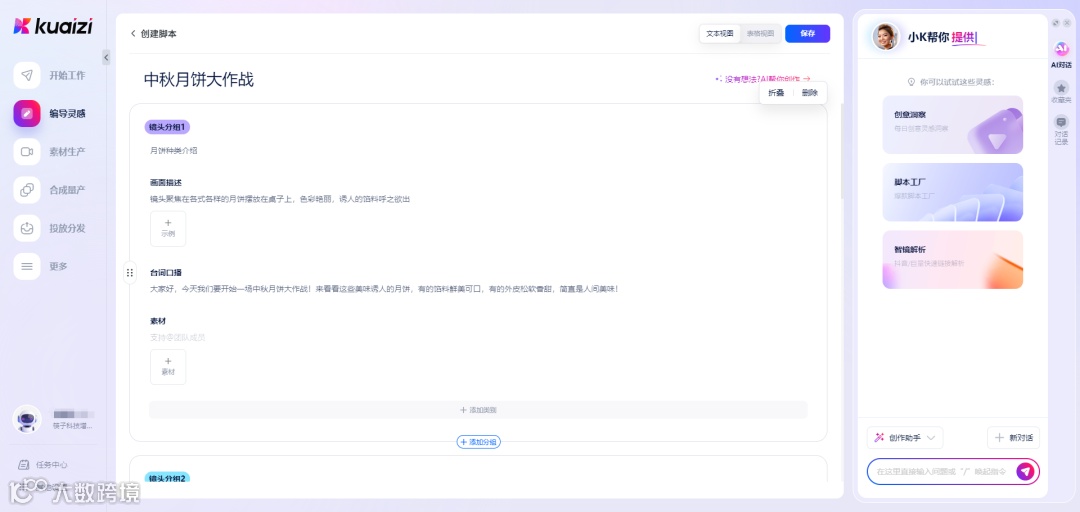Open the 收藏夹 star icon

[x=1061, y=88]
